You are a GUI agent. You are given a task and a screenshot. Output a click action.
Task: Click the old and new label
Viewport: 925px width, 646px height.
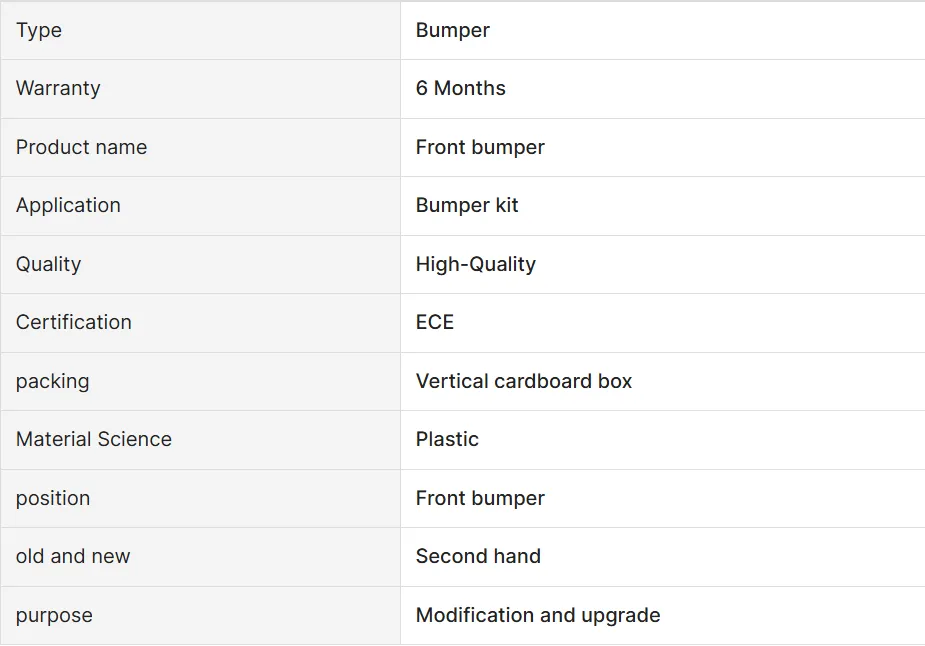pos(72,556)
